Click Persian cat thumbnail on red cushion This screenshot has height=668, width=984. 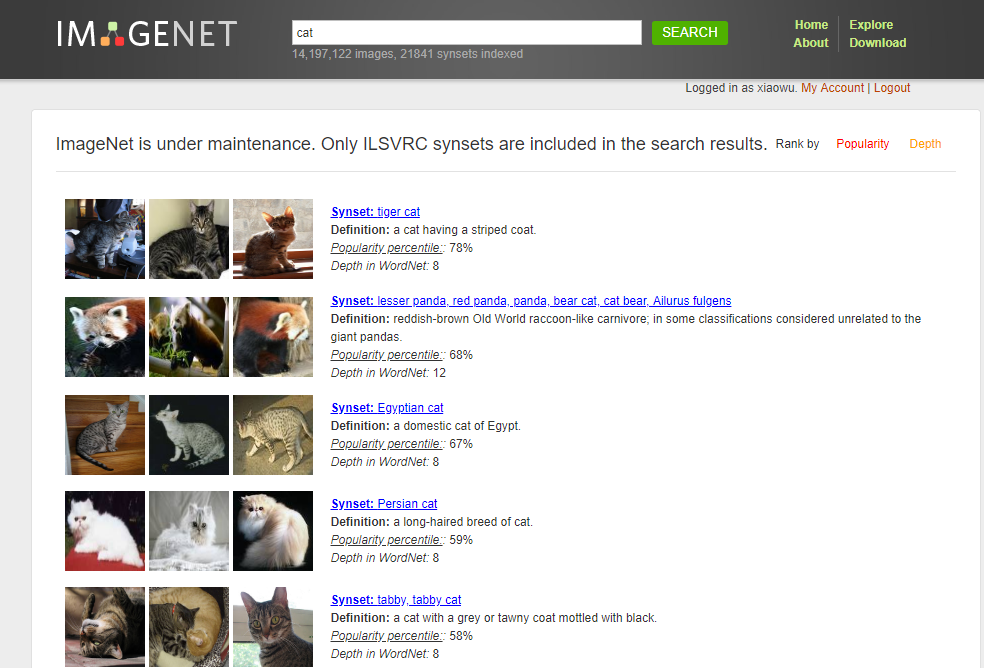pos(105,531)
